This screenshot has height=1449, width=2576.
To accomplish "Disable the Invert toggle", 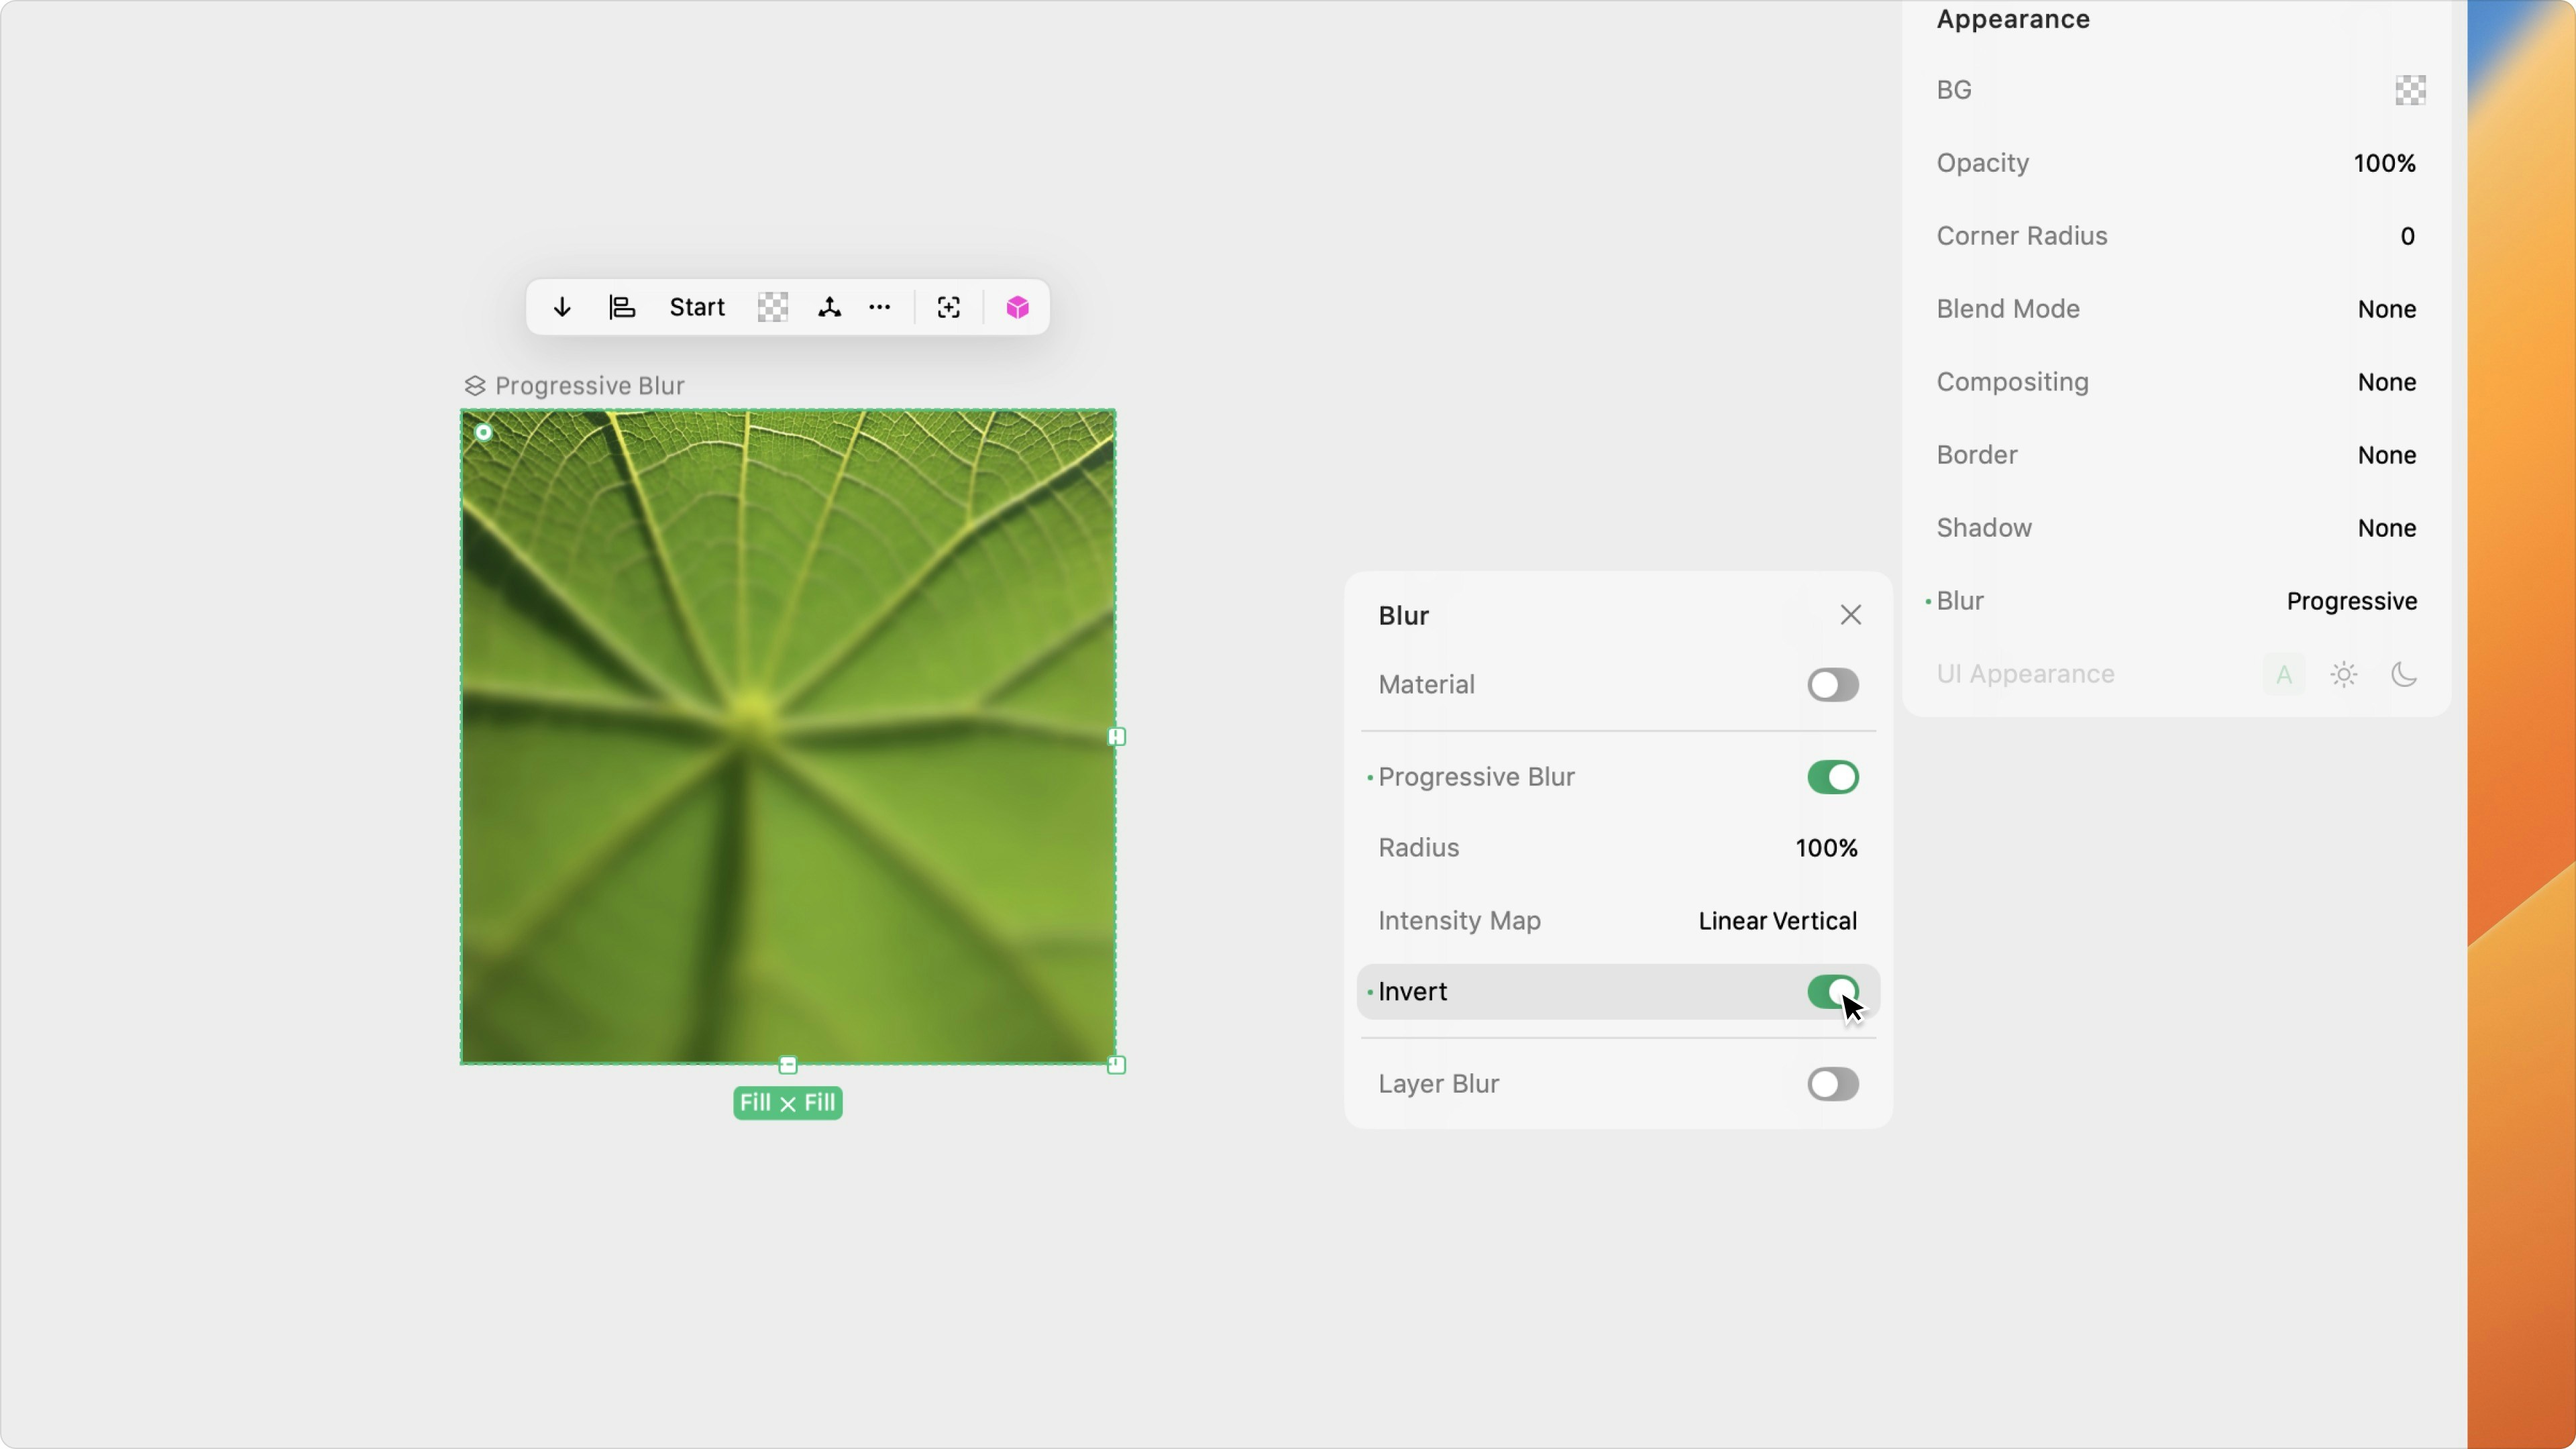I will point(1832,991).
